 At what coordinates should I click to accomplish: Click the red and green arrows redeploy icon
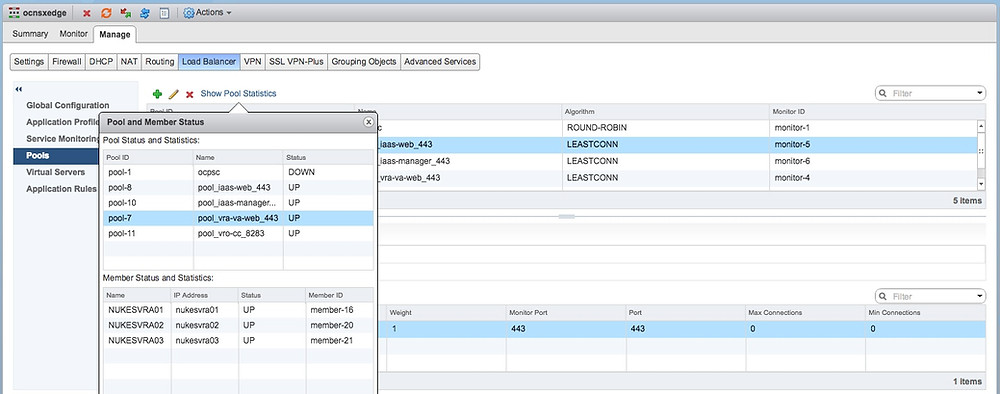(x=126, y=13)
